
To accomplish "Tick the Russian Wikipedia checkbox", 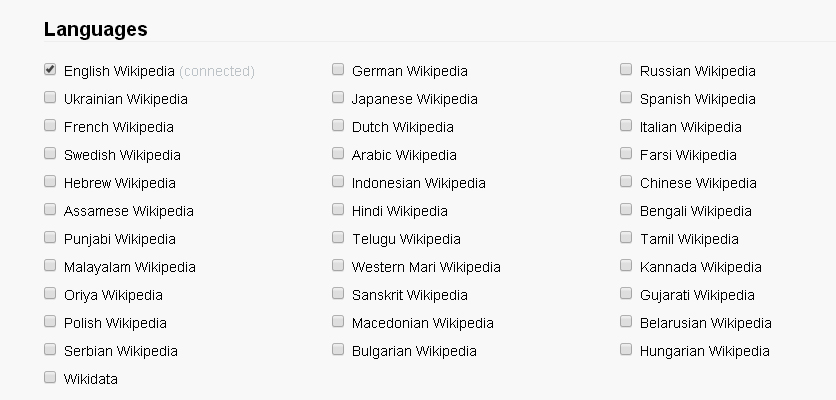I will tap(626, 69).
